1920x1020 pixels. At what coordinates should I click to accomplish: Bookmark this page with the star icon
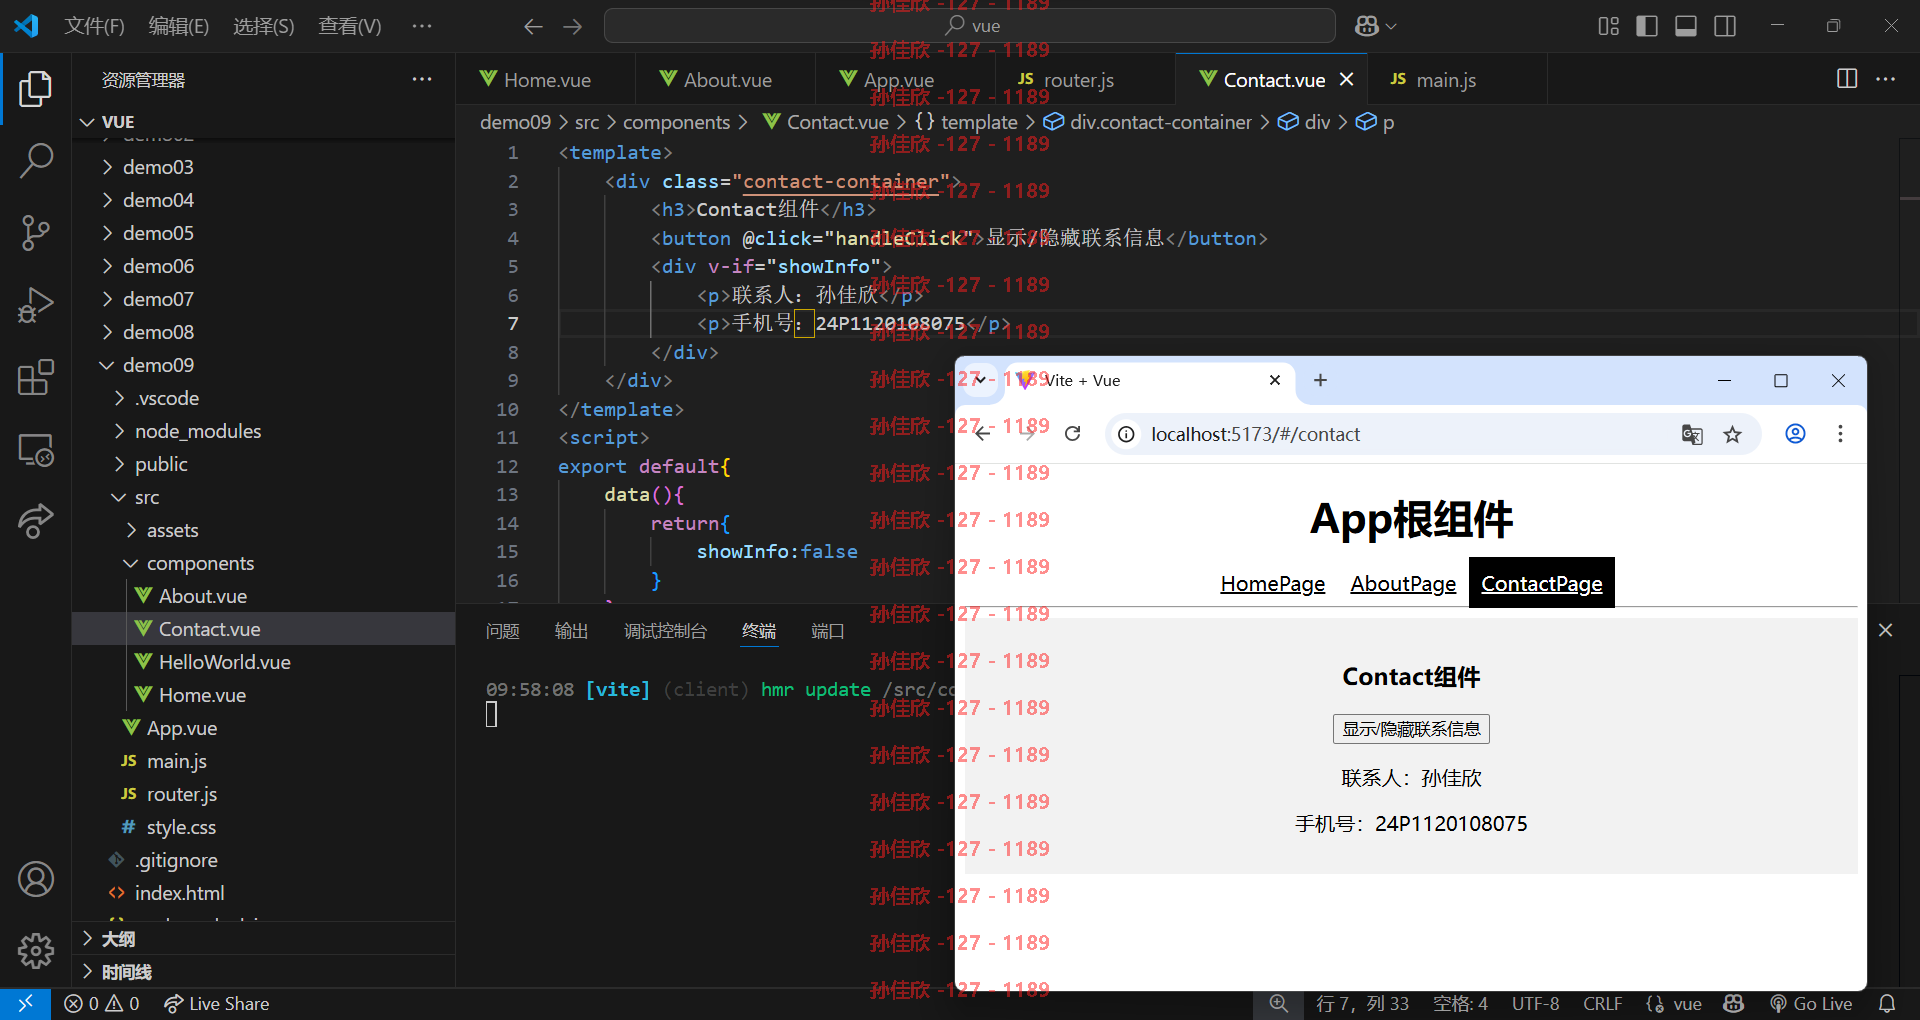1732,434
